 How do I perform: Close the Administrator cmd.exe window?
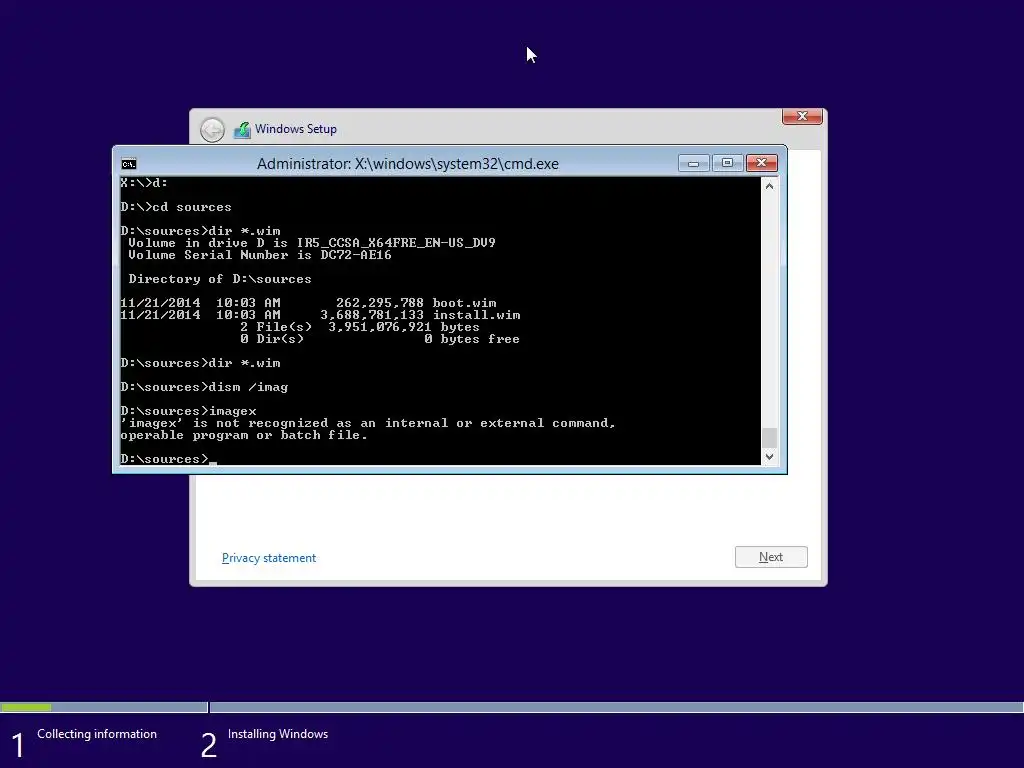click(x=761, y=163)
